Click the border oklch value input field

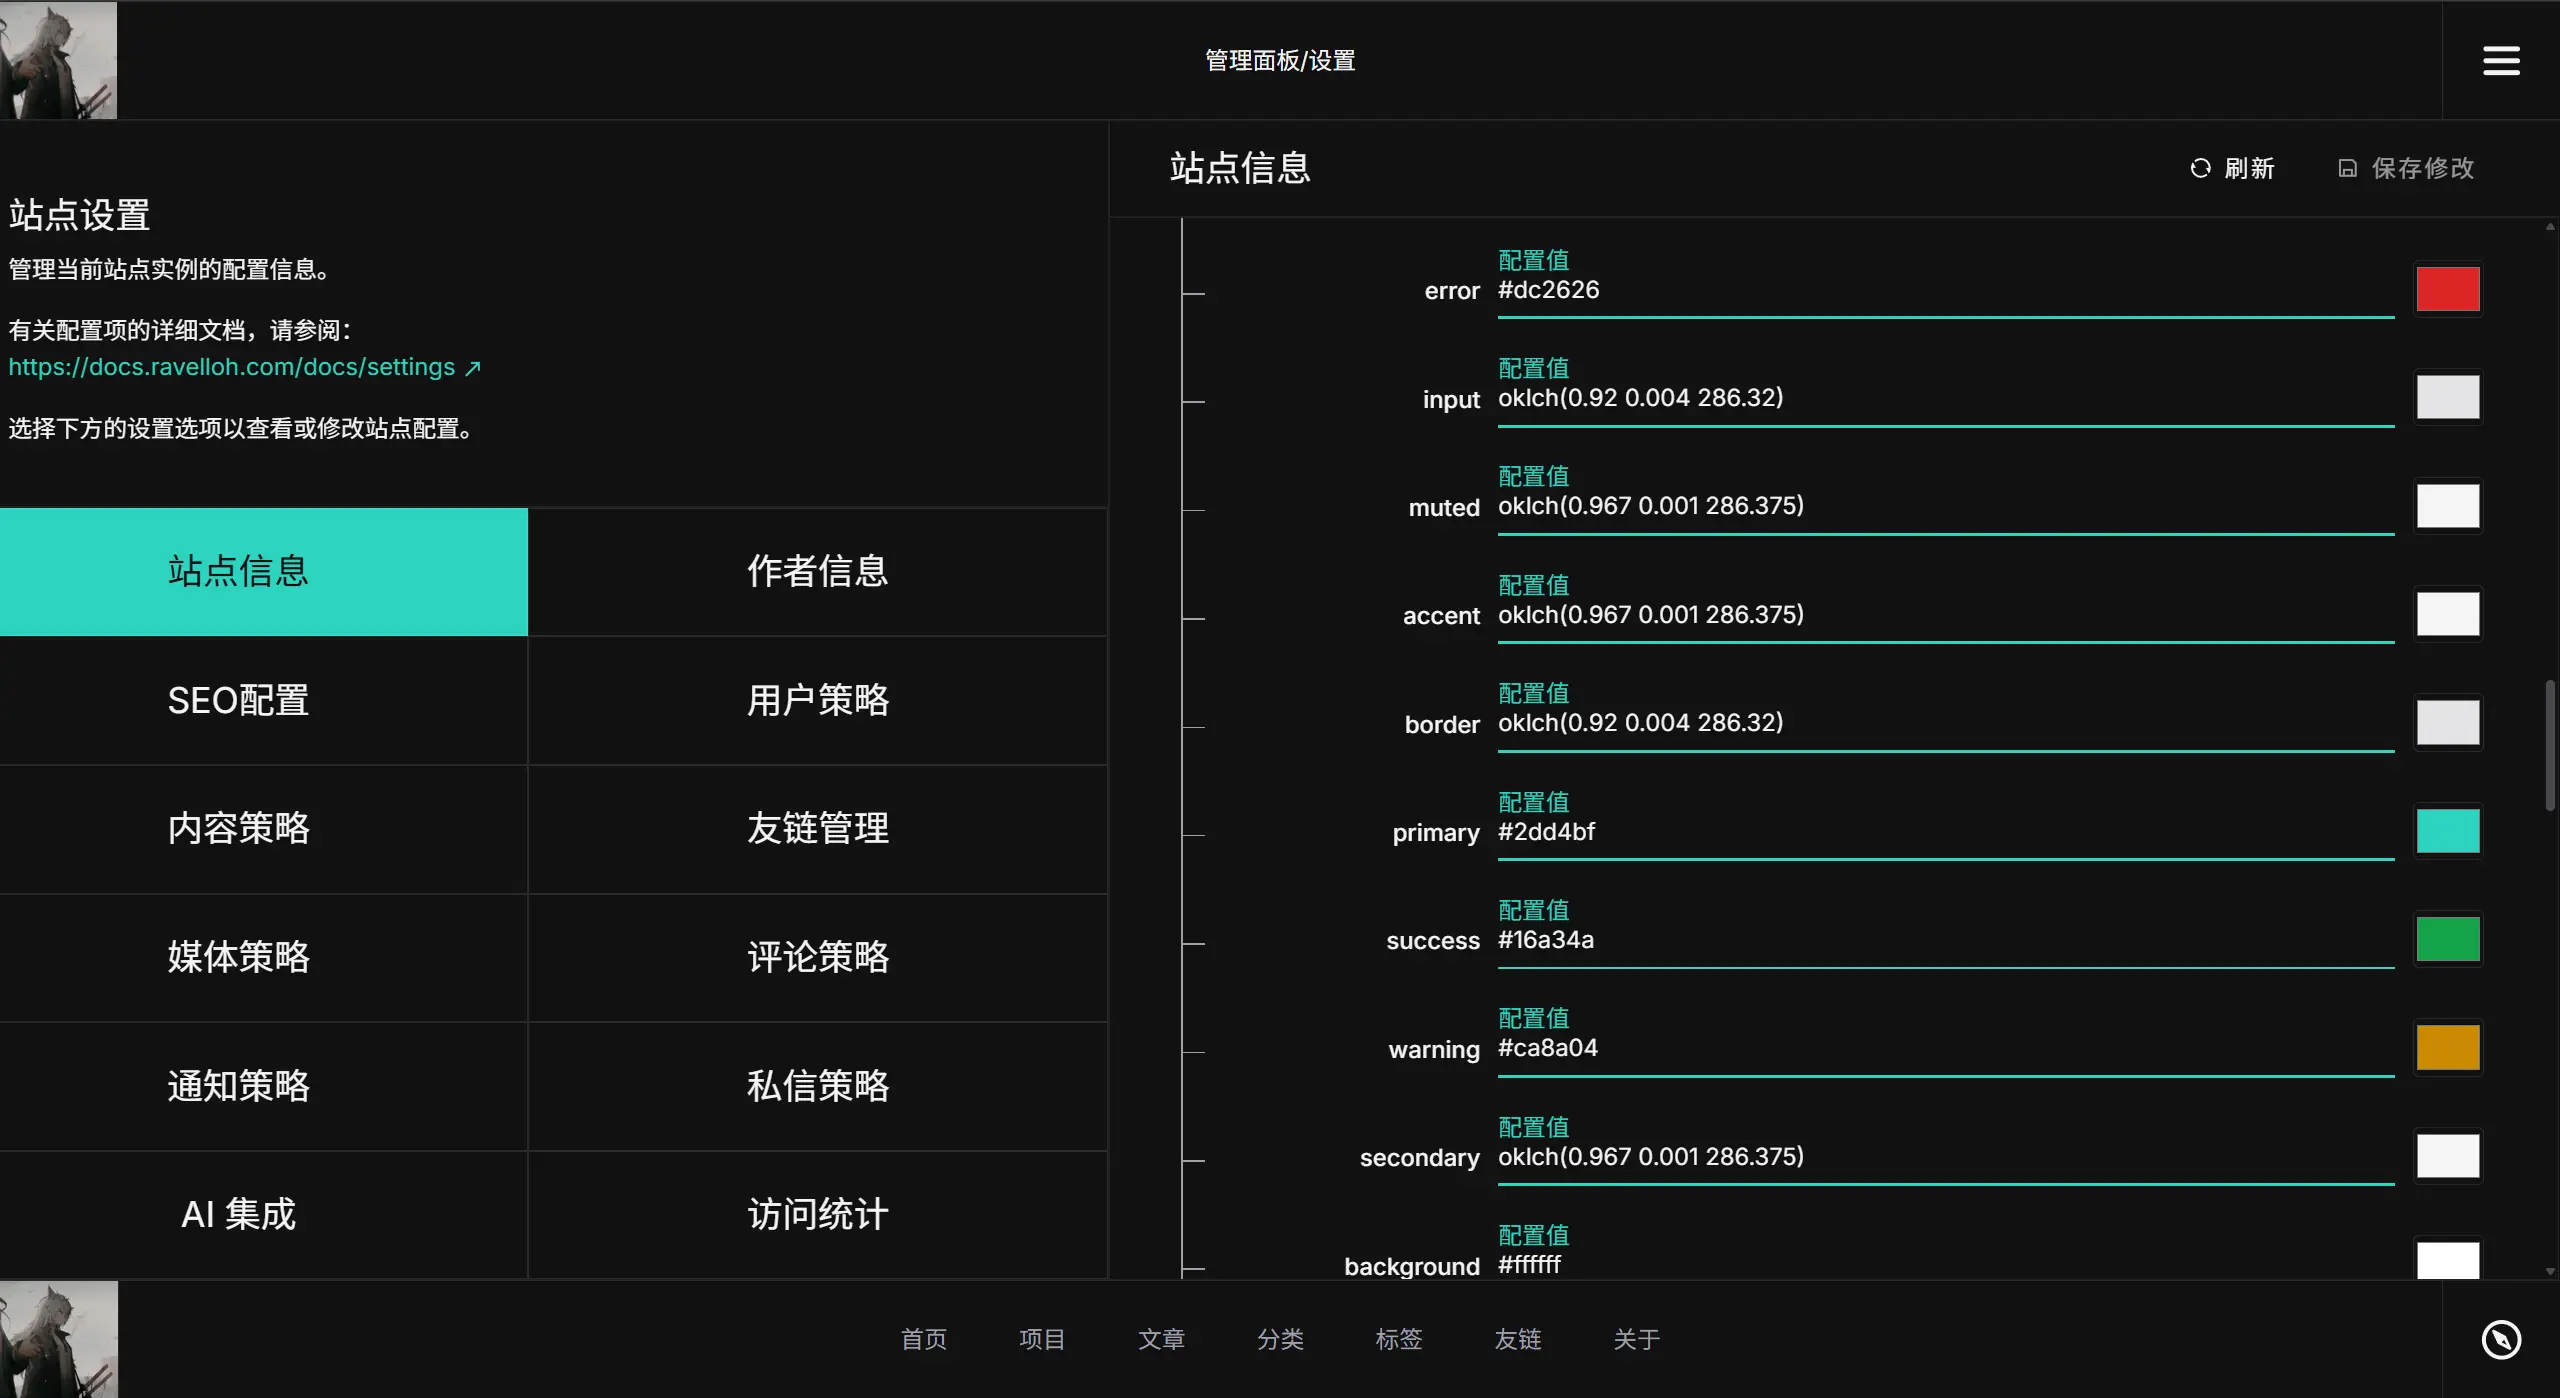click(1944, 723)
